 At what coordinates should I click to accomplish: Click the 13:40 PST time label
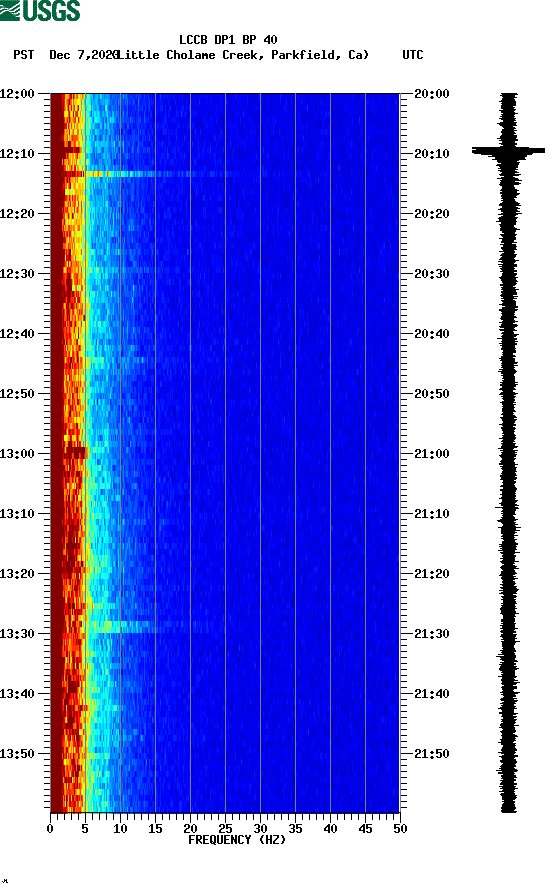coord(17,694)
